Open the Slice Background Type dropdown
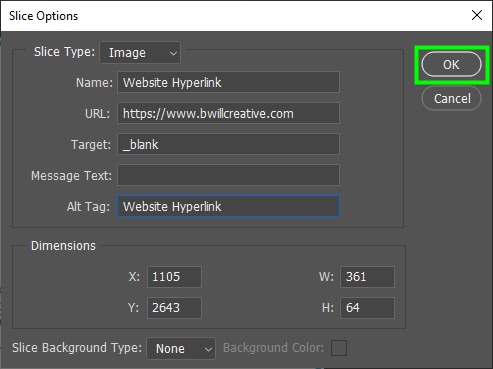493x369 pixels. pos(181,348)
